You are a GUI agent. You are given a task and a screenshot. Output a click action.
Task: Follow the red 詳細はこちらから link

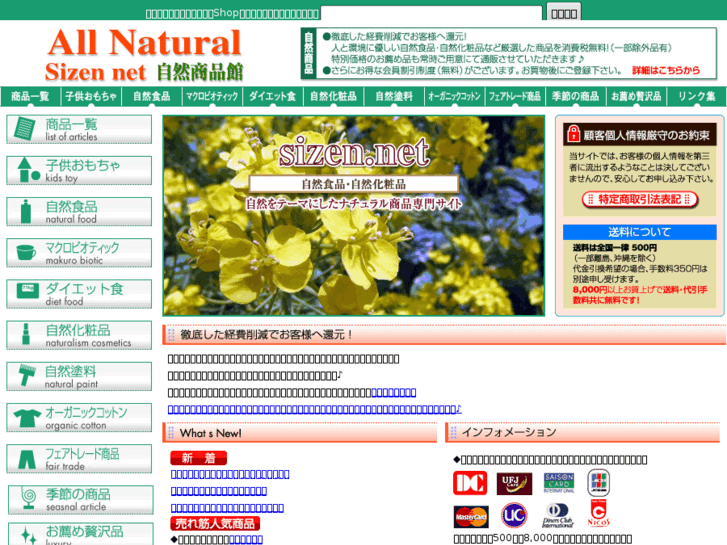click(665, 71)
